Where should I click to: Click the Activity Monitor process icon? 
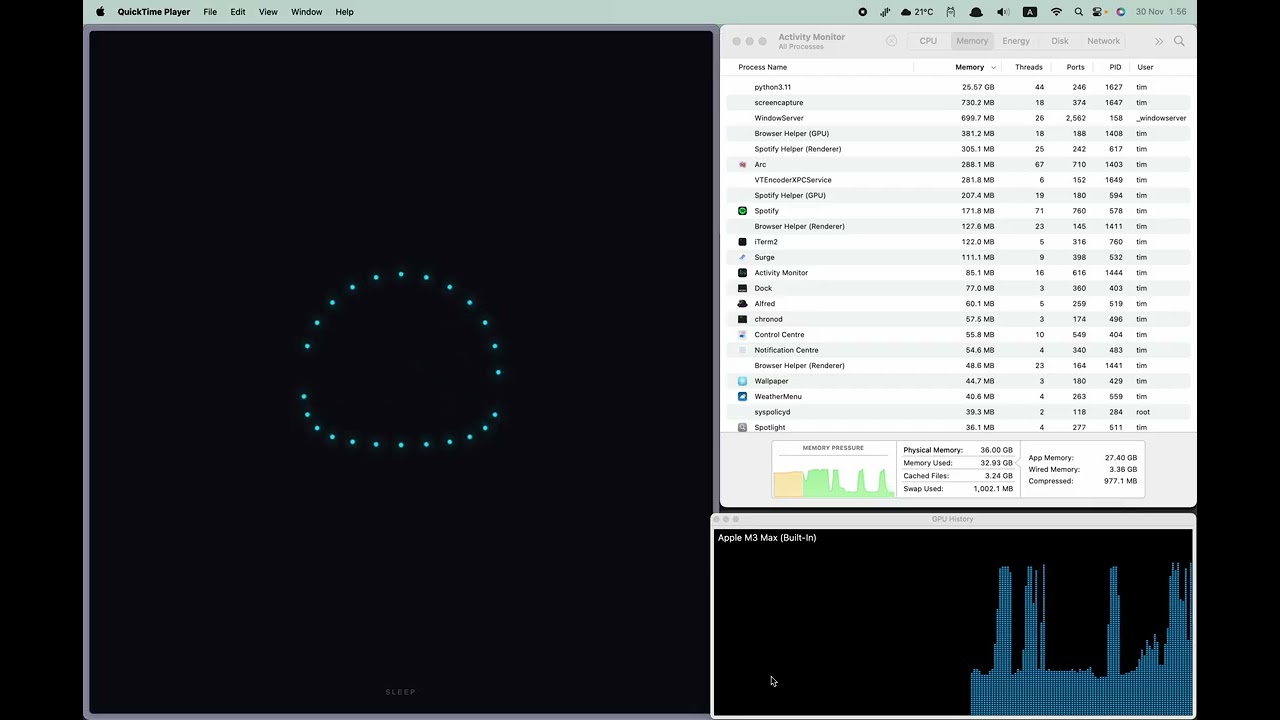click(x=742, y=273)
